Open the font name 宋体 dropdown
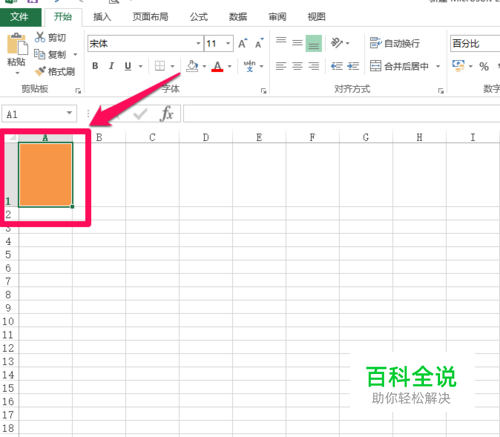The height and width of the screenshot is (437, 500). (198, 43)
